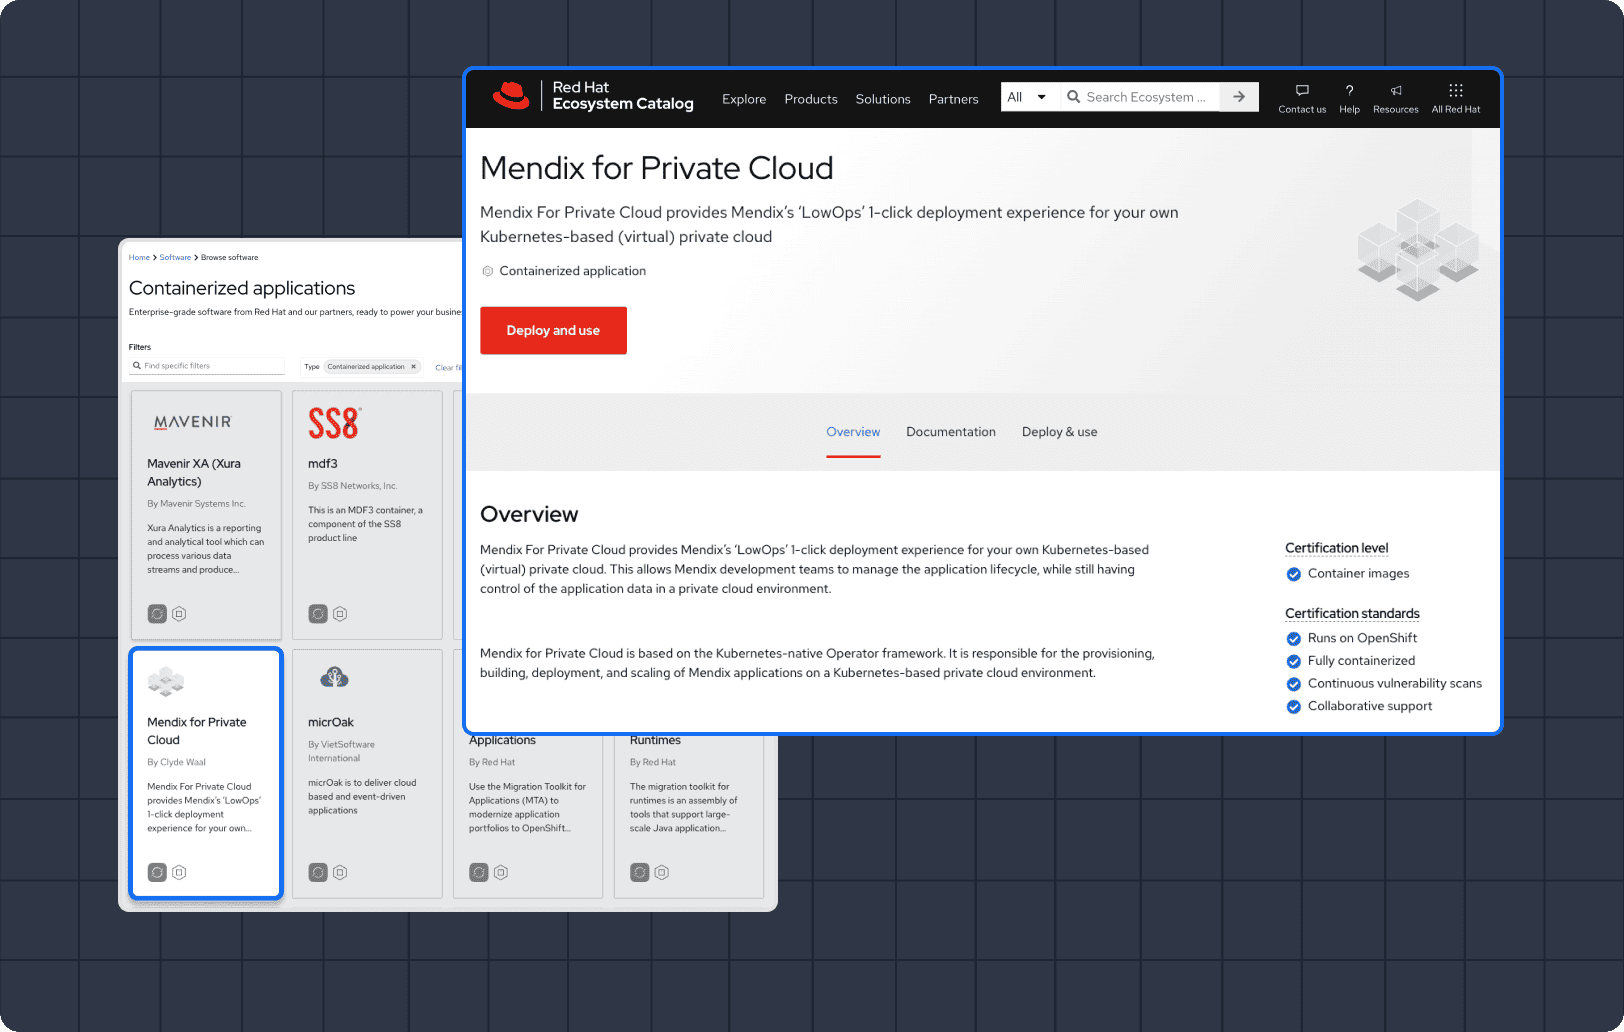Open the Resources megaphone icon
Viewport: 1624px width, 1032px height.
coord(1396,91)
